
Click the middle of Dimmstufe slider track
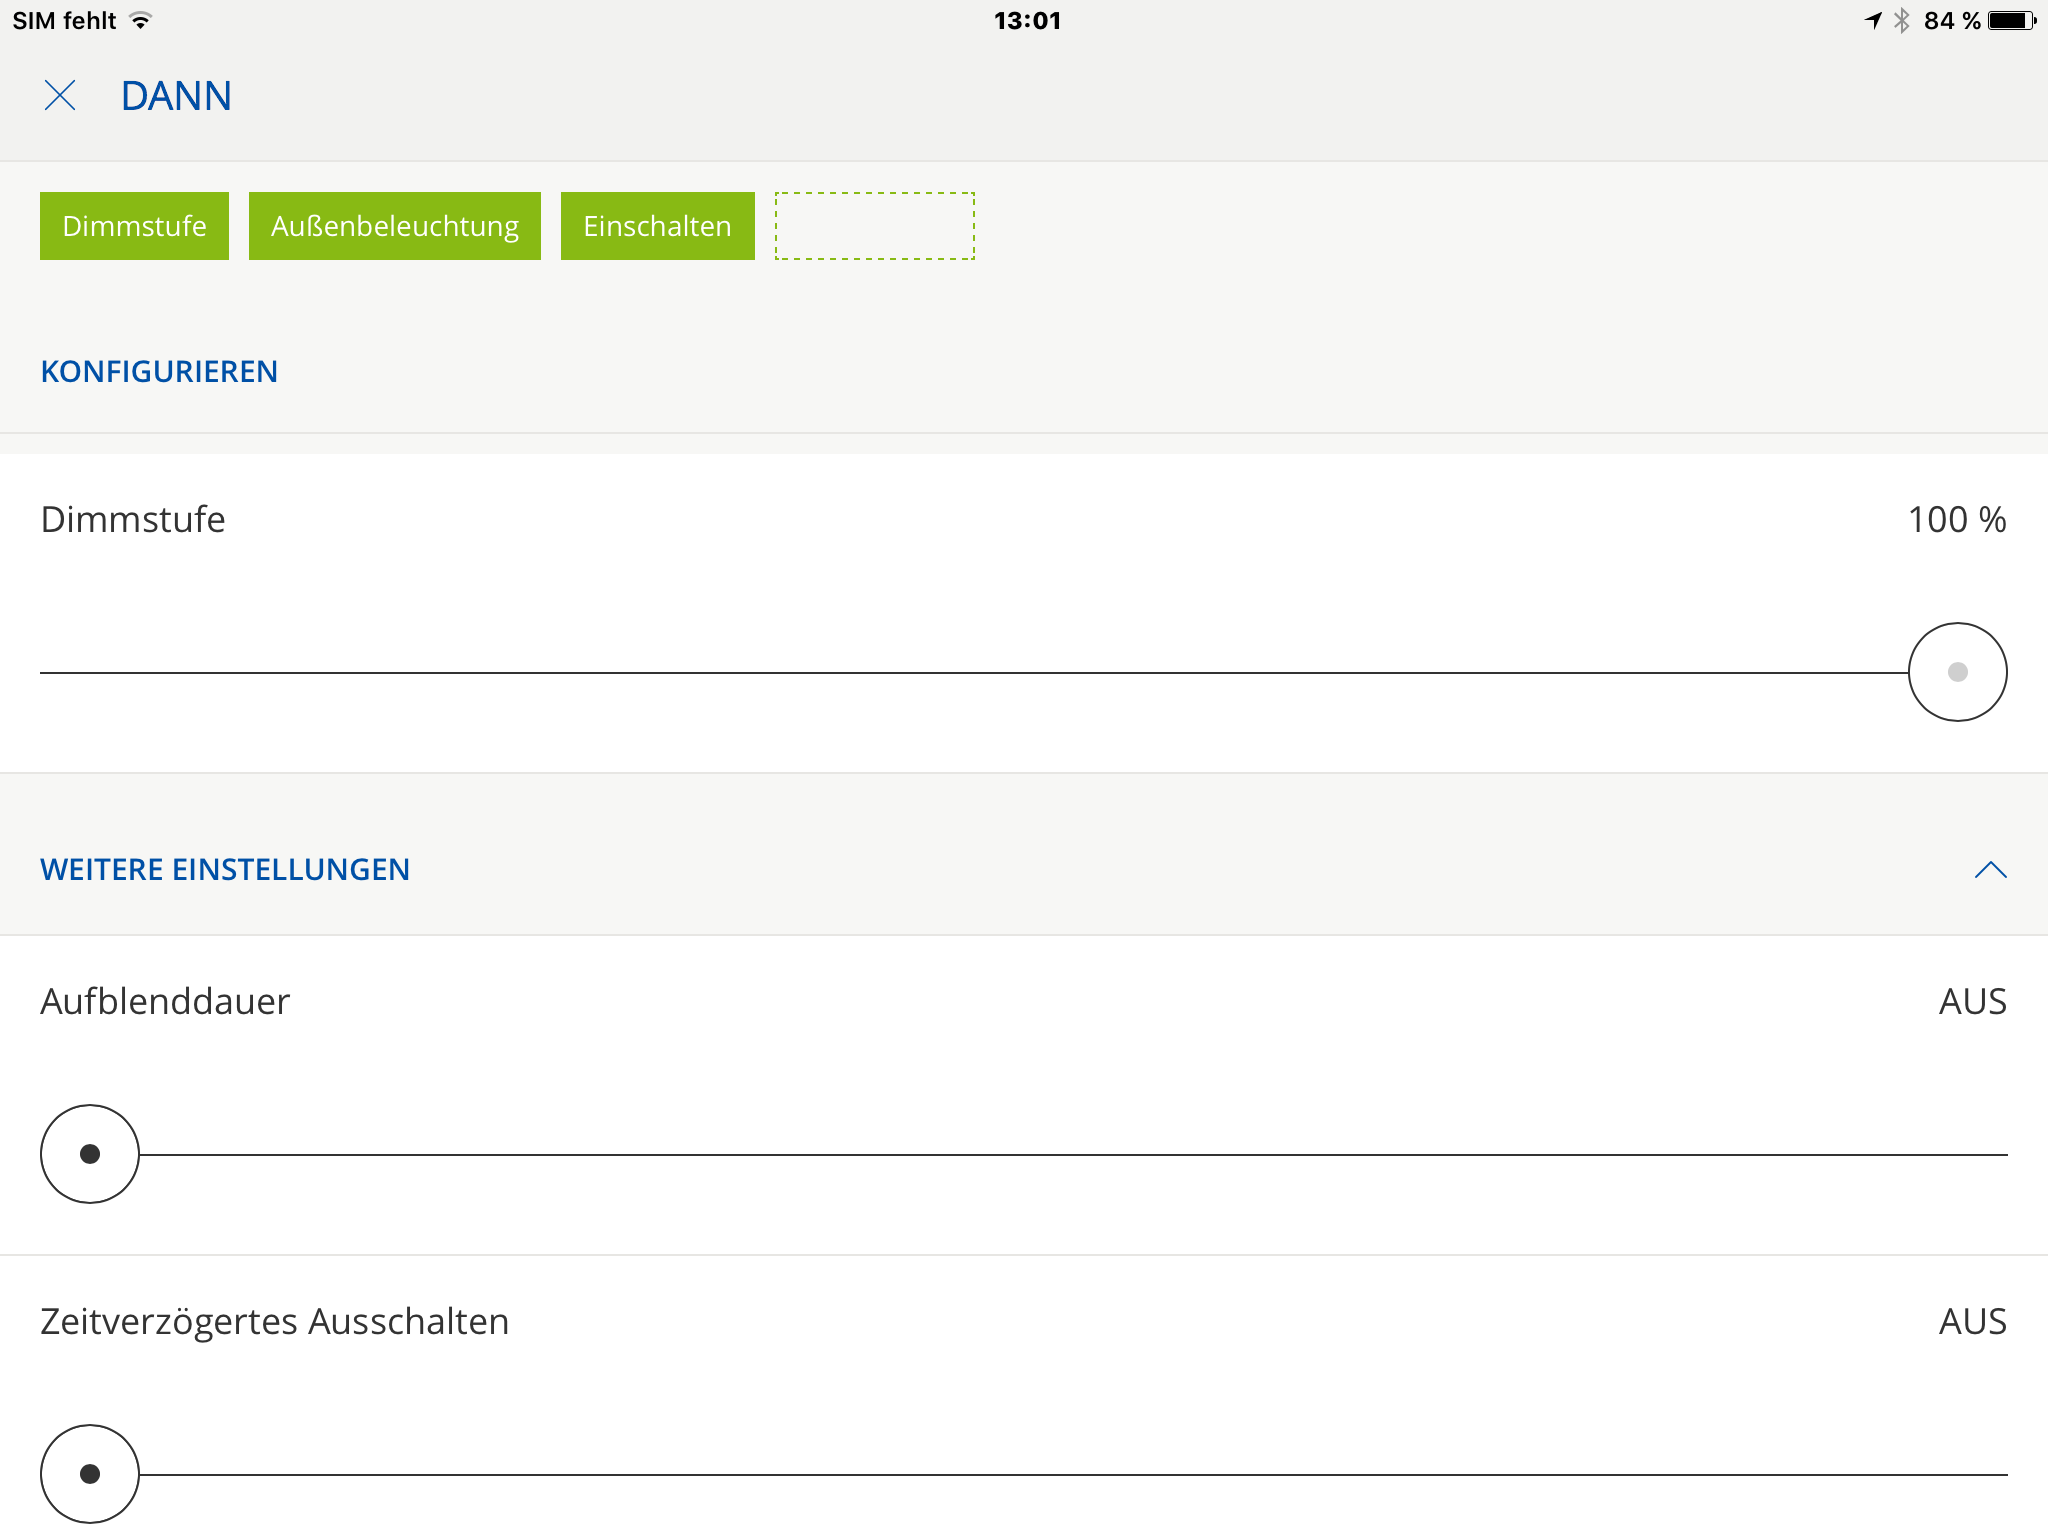974,673
